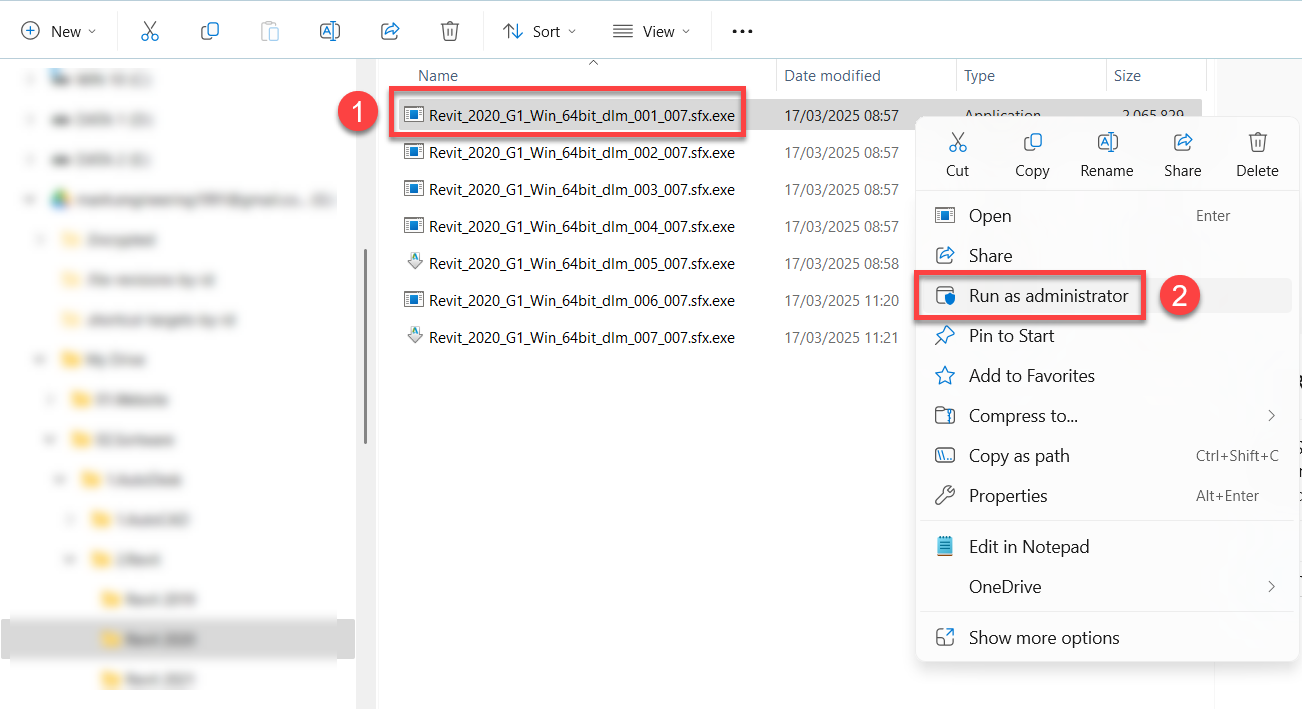This screenshot has width=1302, height=709.
Task: Click the navigation pane vertical scrollbar
Action: click(x=366, y=346)
